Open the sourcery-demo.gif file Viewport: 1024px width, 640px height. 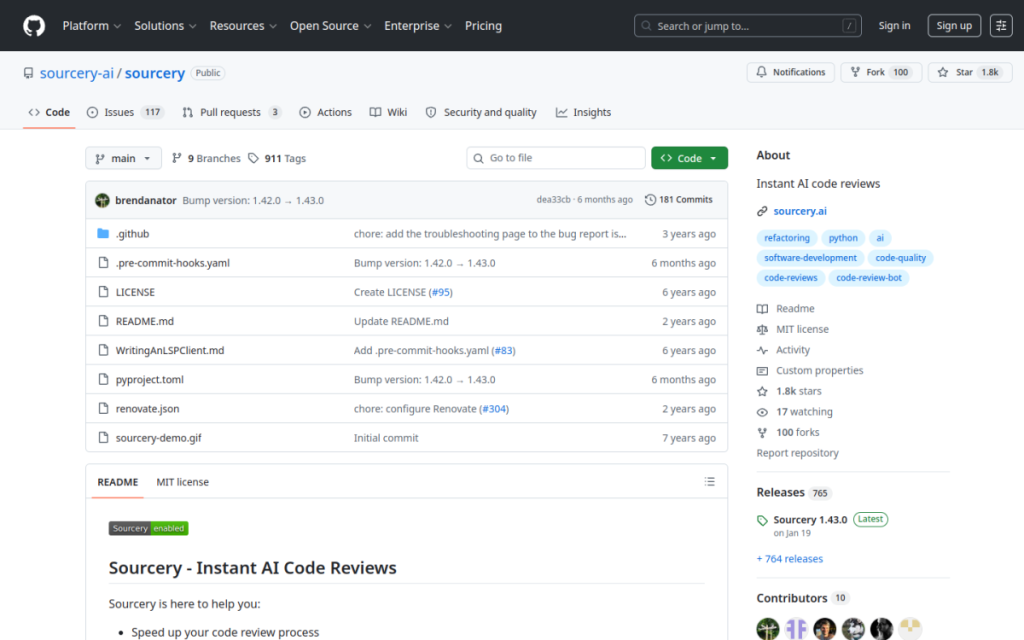[x=159, y=438]
